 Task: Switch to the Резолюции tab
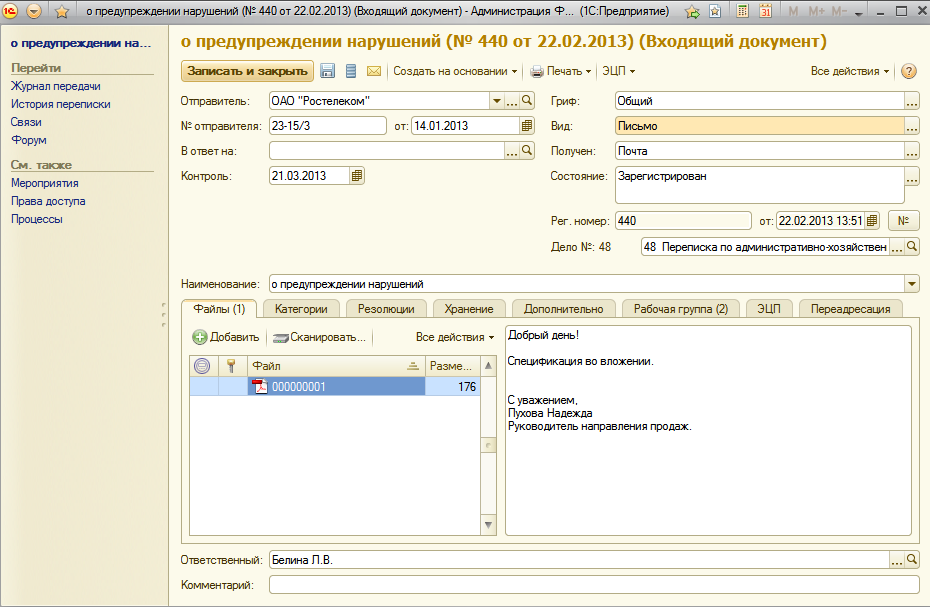point(386,309)
